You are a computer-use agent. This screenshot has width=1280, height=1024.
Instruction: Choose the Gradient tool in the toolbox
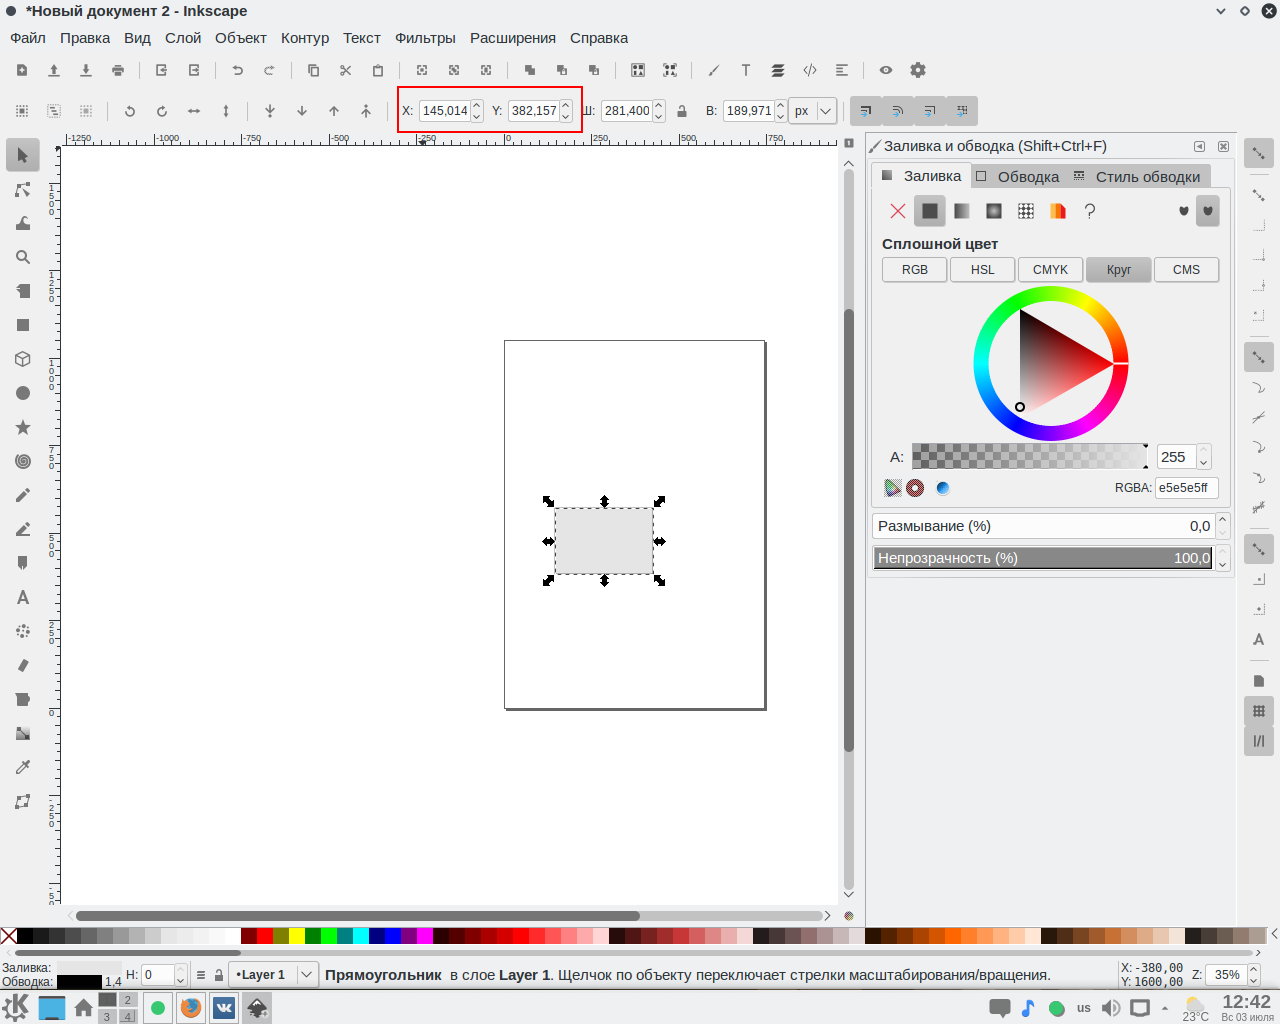click(22, 733)
